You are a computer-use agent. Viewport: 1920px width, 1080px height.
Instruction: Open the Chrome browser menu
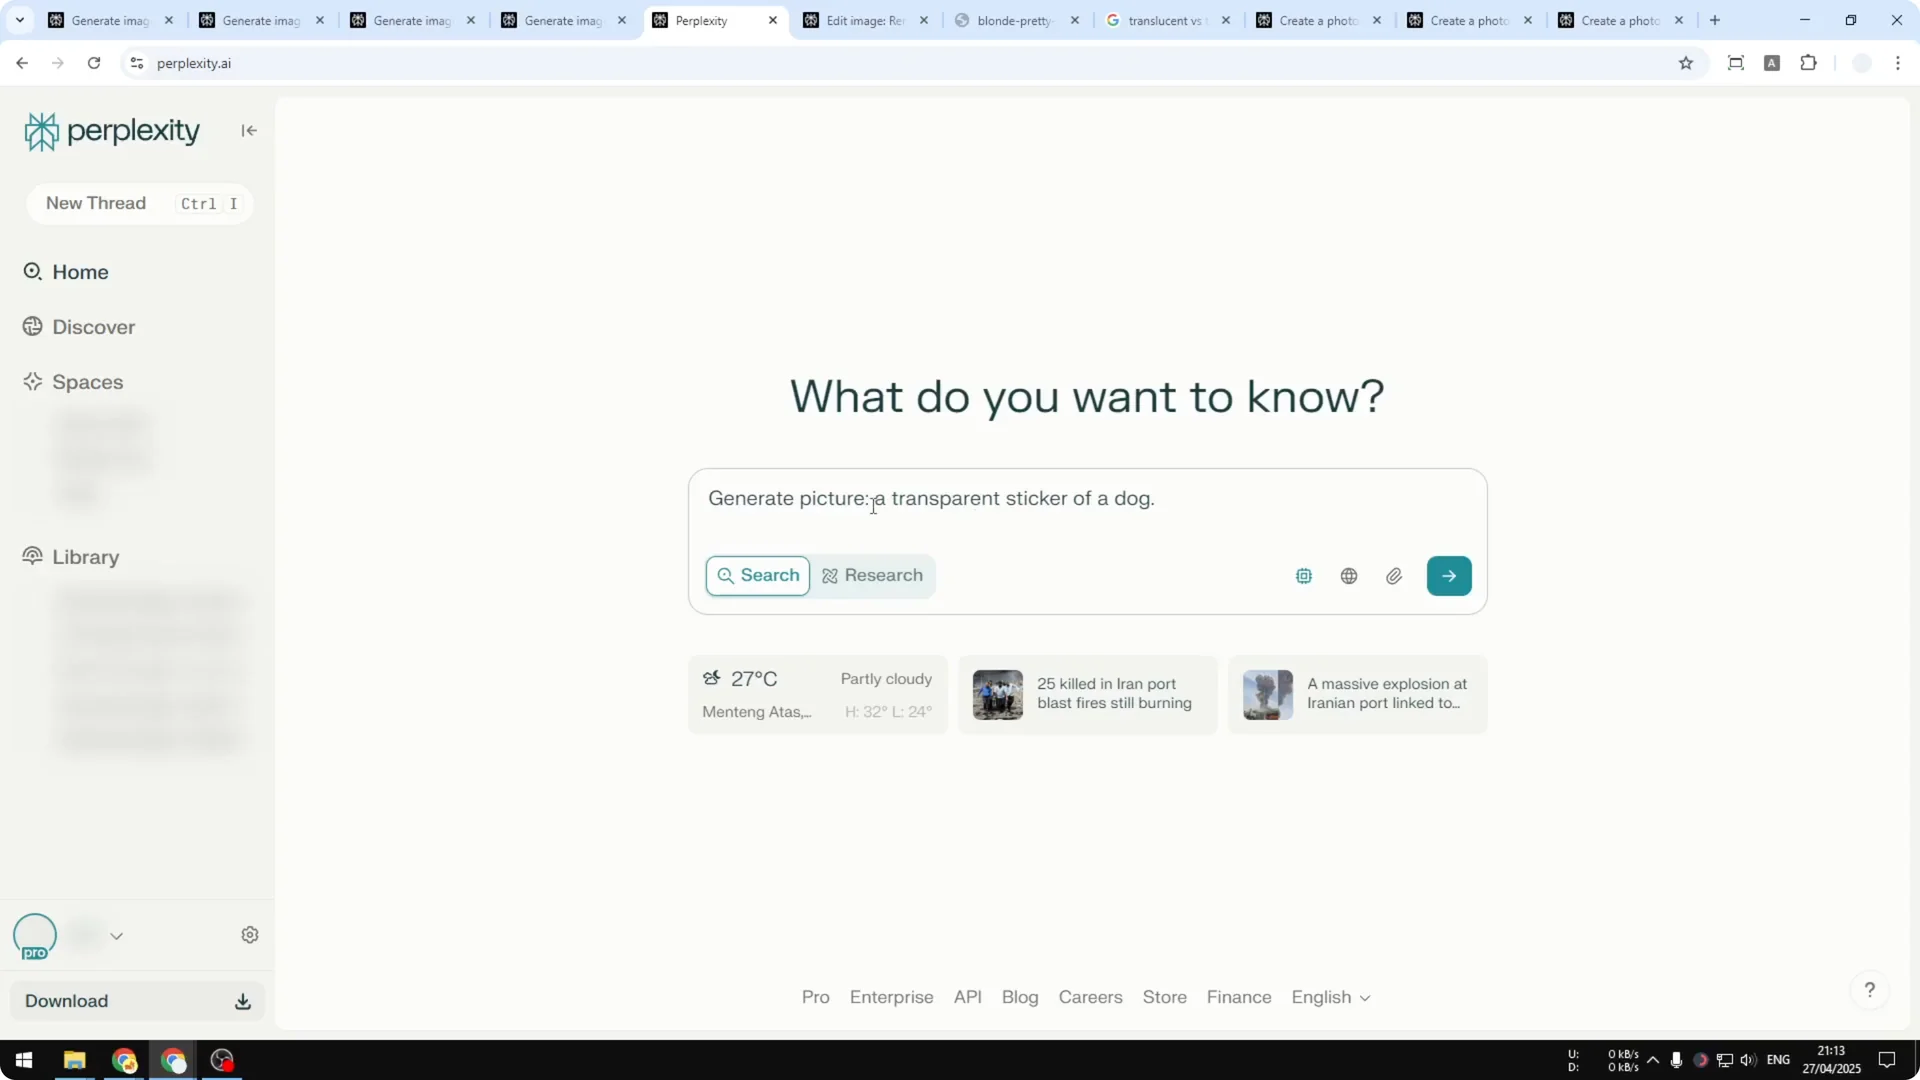tap(1899, 62)
